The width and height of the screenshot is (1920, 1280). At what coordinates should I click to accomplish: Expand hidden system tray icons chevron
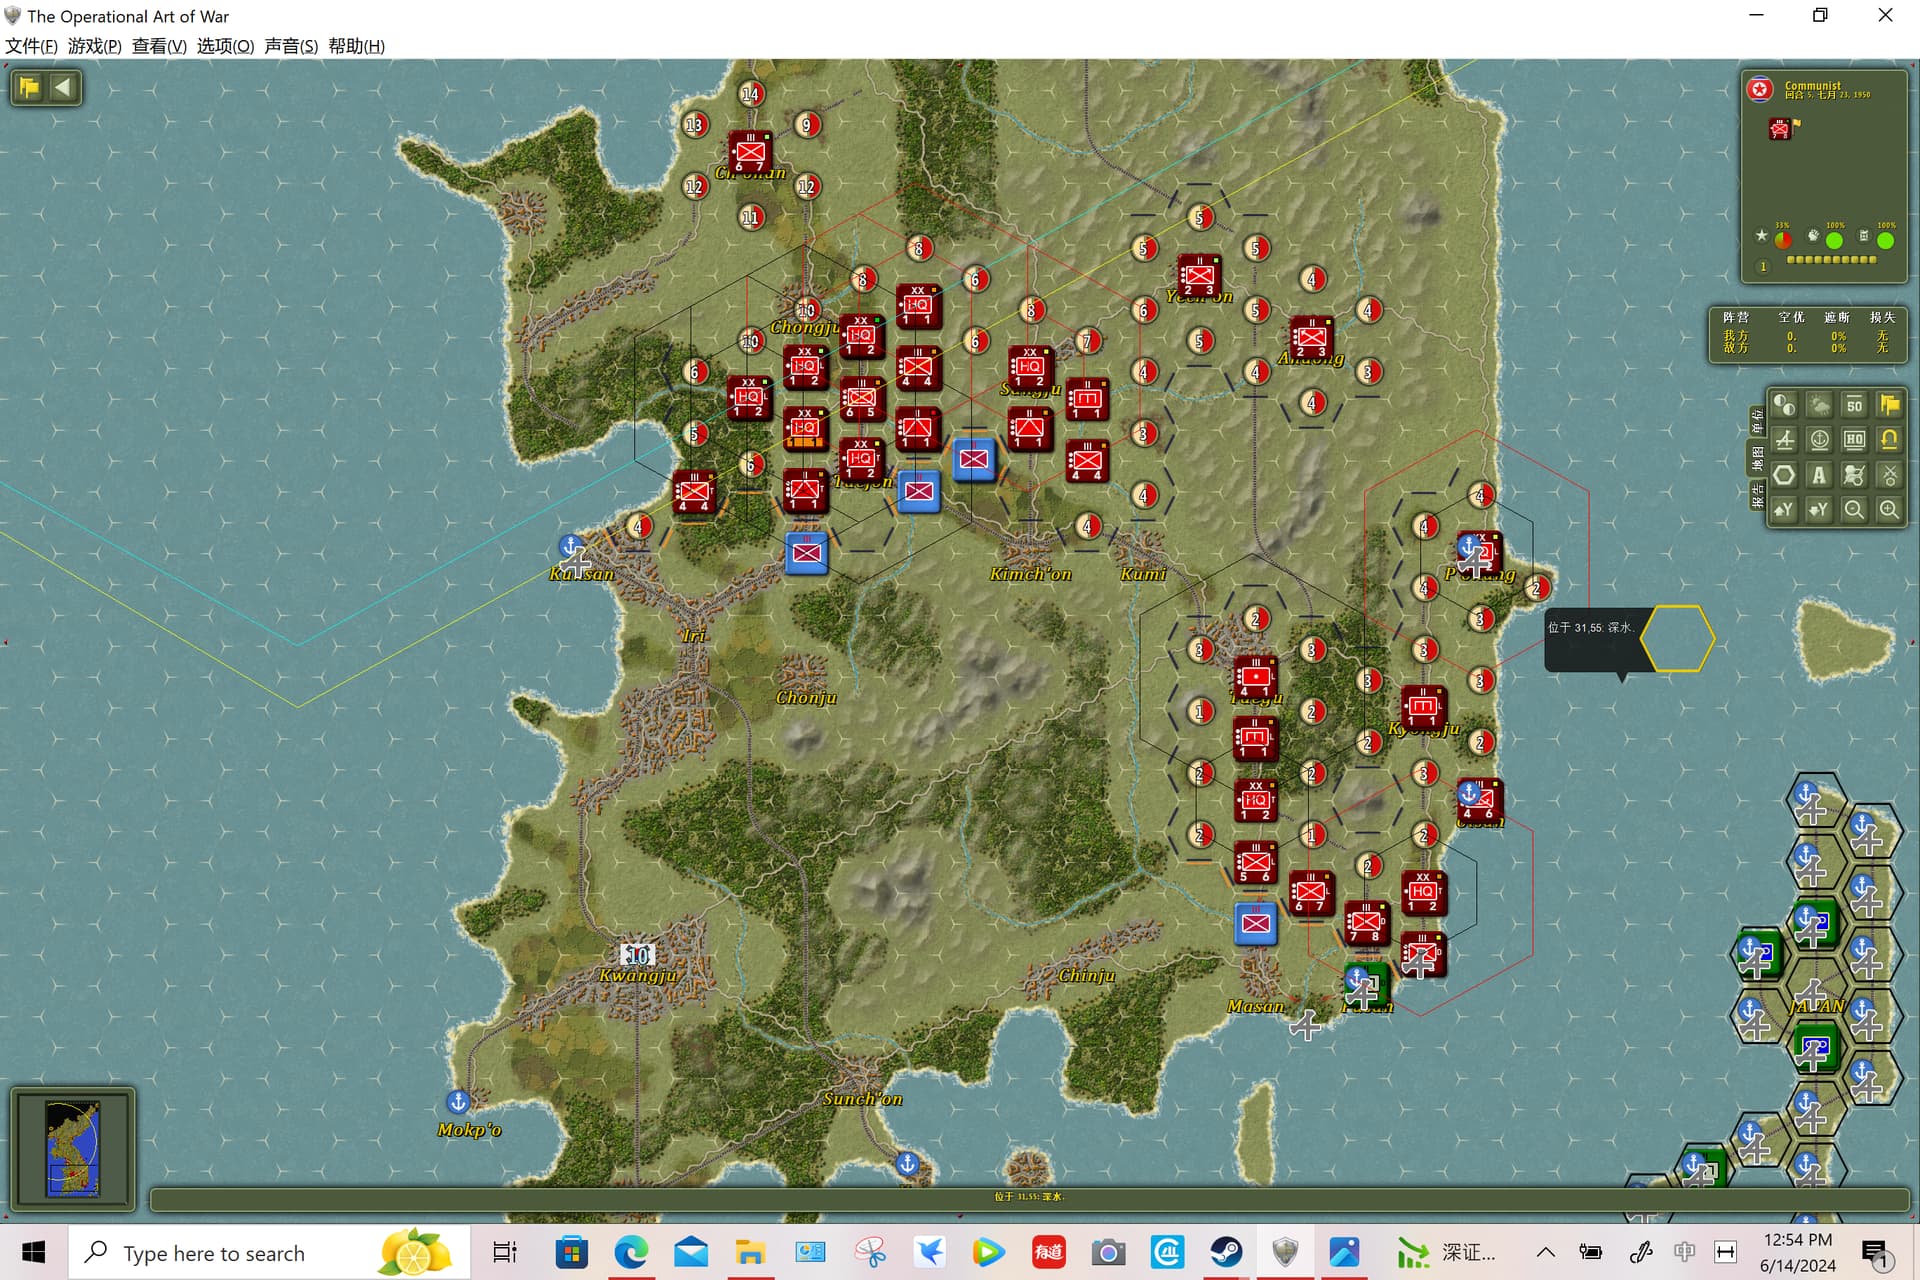click(1545, 1252)
